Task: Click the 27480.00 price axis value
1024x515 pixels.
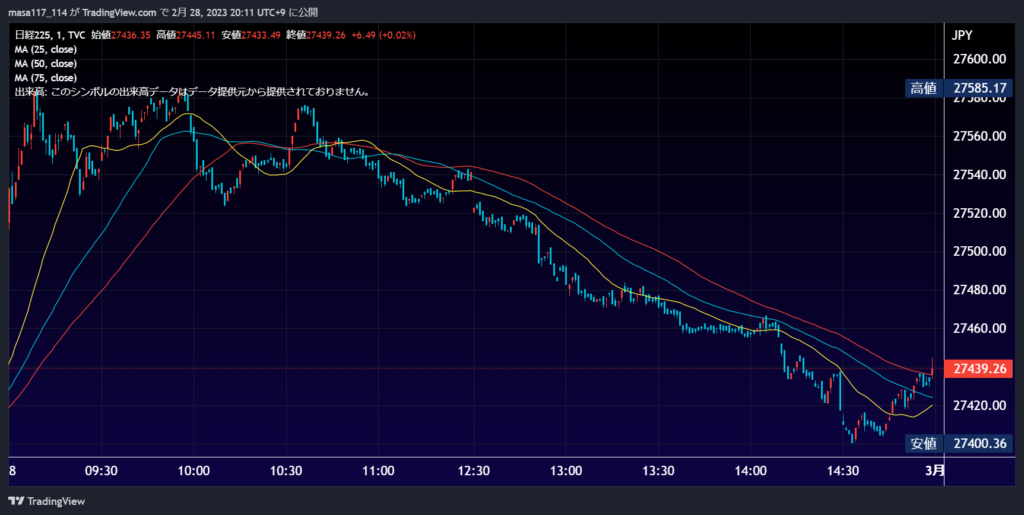Action: 979,290
